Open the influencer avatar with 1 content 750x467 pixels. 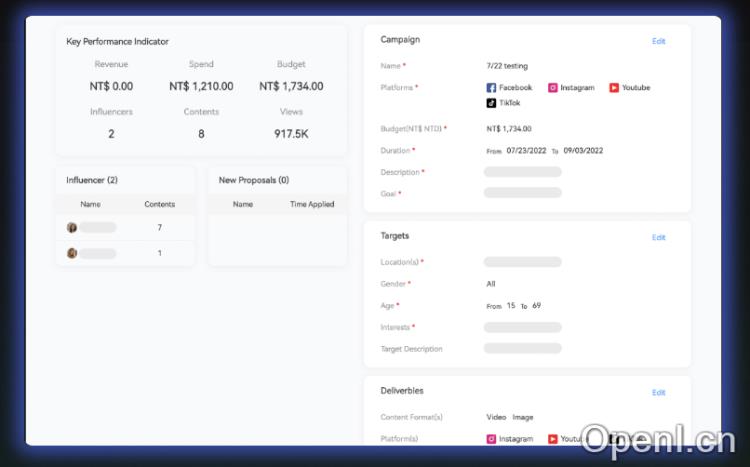72,253
